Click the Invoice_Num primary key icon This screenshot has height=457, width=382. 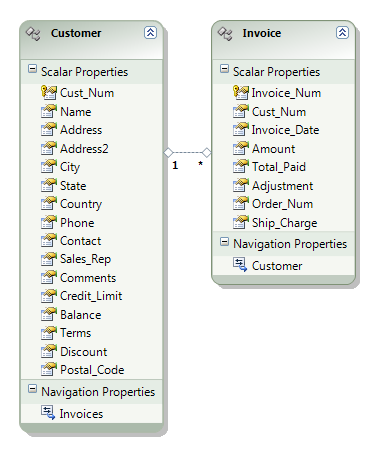click(241, 92)
